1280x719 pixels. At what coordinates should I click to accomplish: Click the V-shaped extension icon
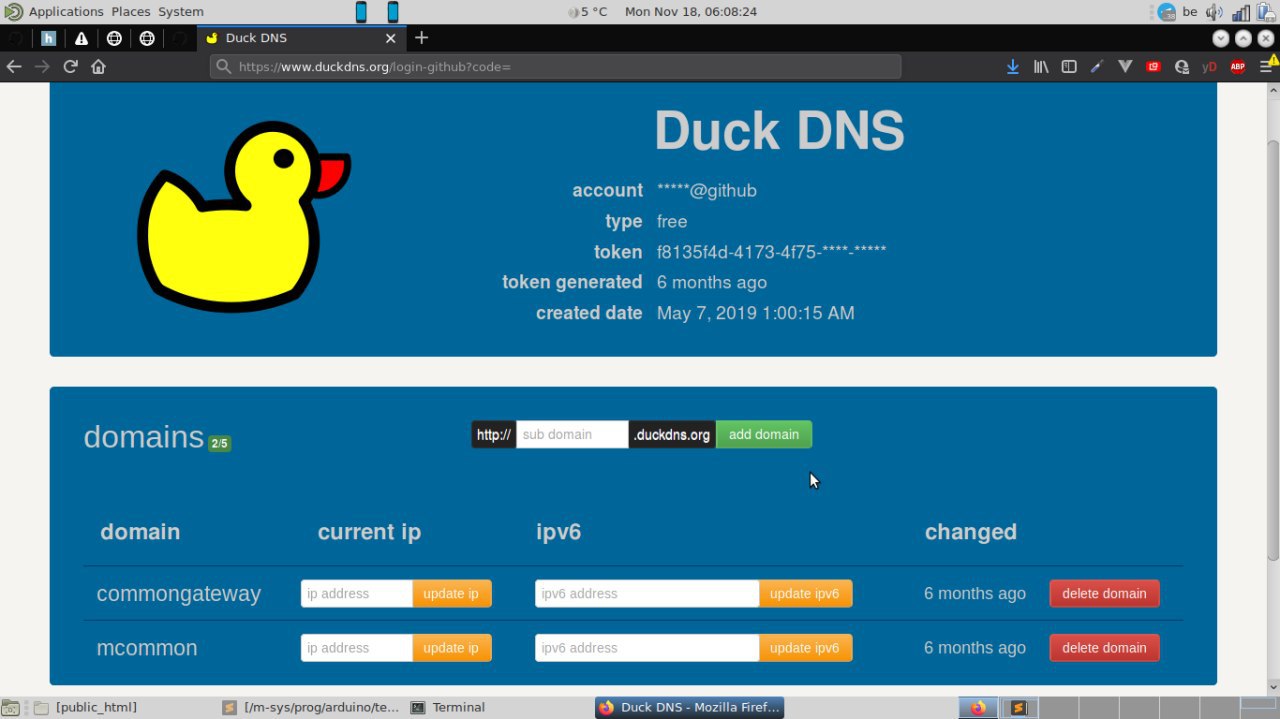click(1125, 67)
